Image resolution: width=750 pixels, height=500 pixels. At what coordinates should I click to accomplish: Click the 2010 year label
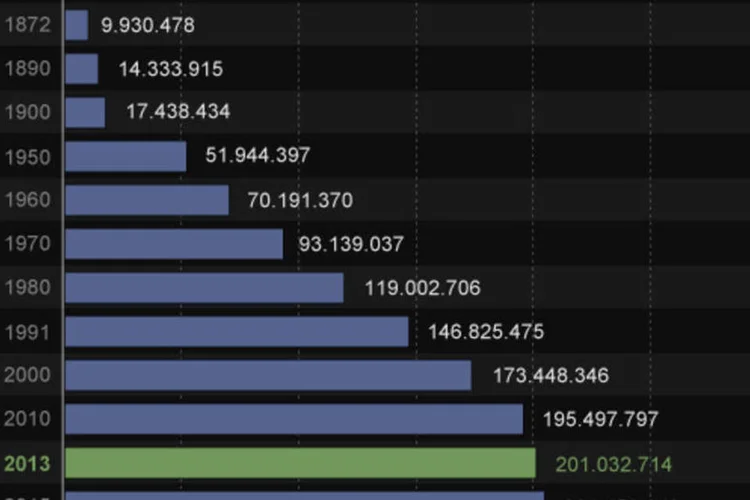coord(28,419)
